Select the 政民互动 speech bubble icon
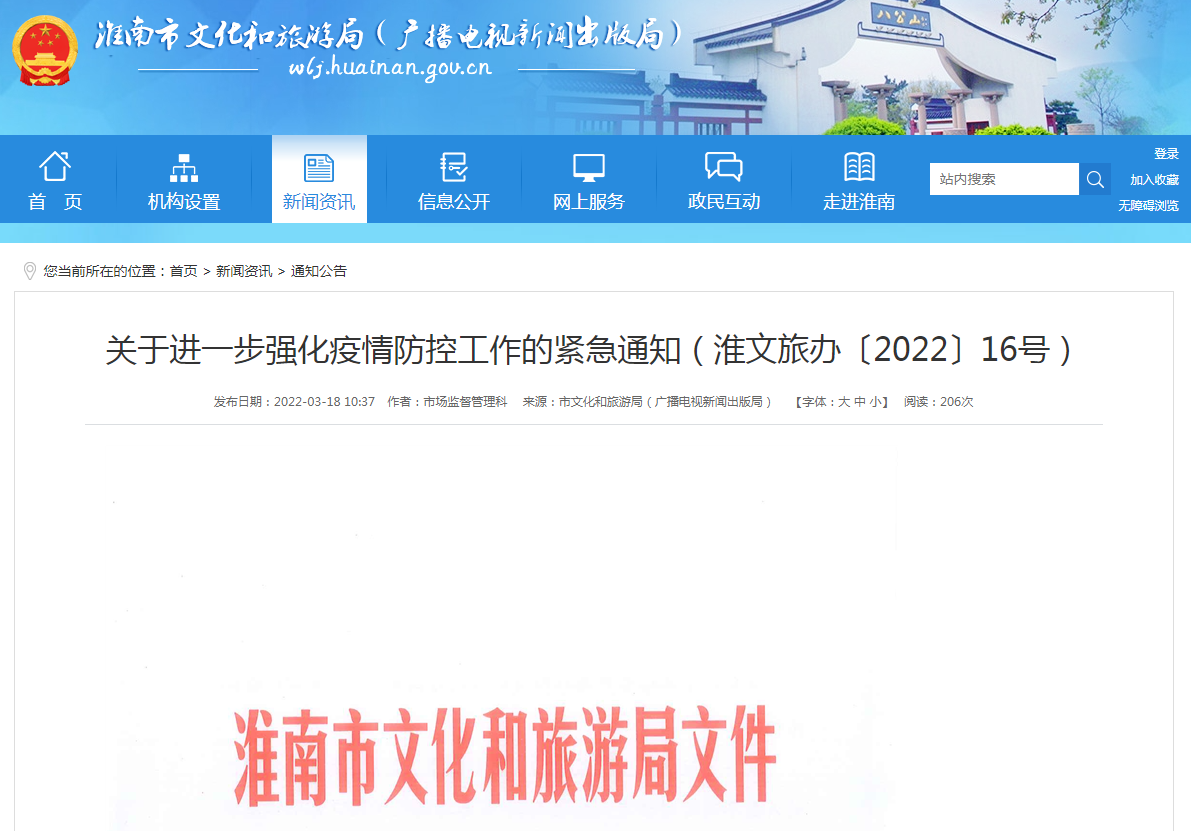This screenshot has width=1191, height=831. 722,165
